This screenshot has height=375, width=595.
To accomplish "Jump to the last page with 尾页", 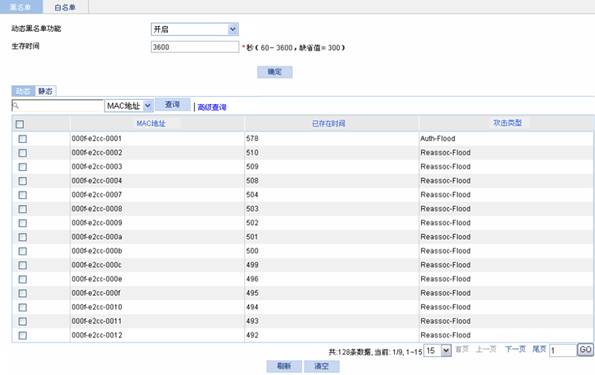I will [x=539, y=349].
